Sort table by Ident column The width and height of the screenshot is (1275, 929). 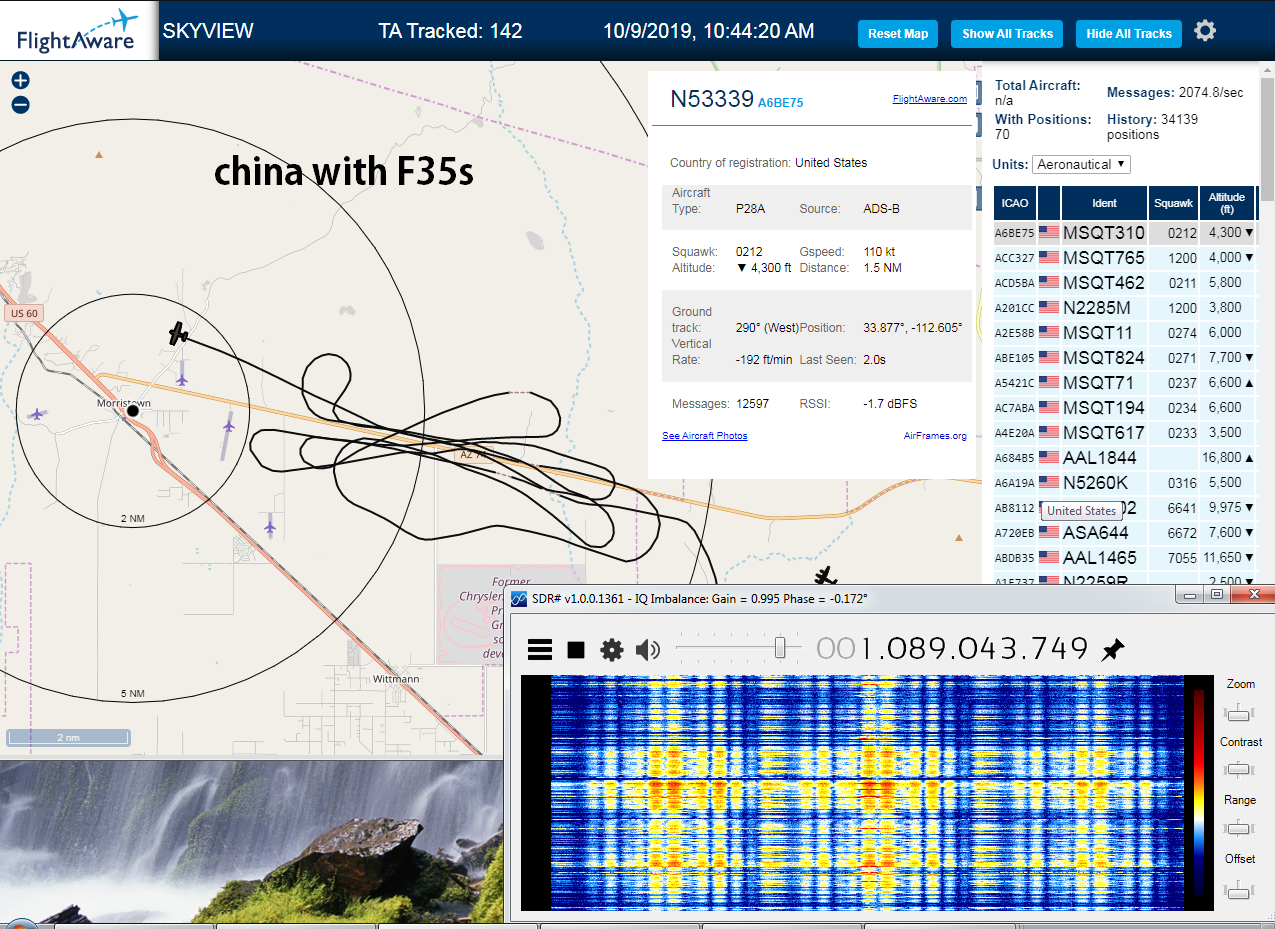point(1104,203)
